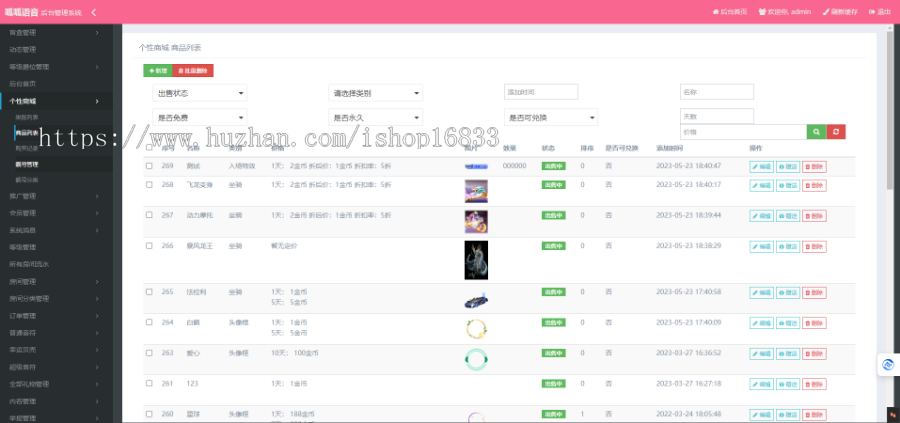Image resolution: width=900 pixels, height=423 pixels.
Task: Open the 是否免费 dropdown
Action: tap(200, 117)
